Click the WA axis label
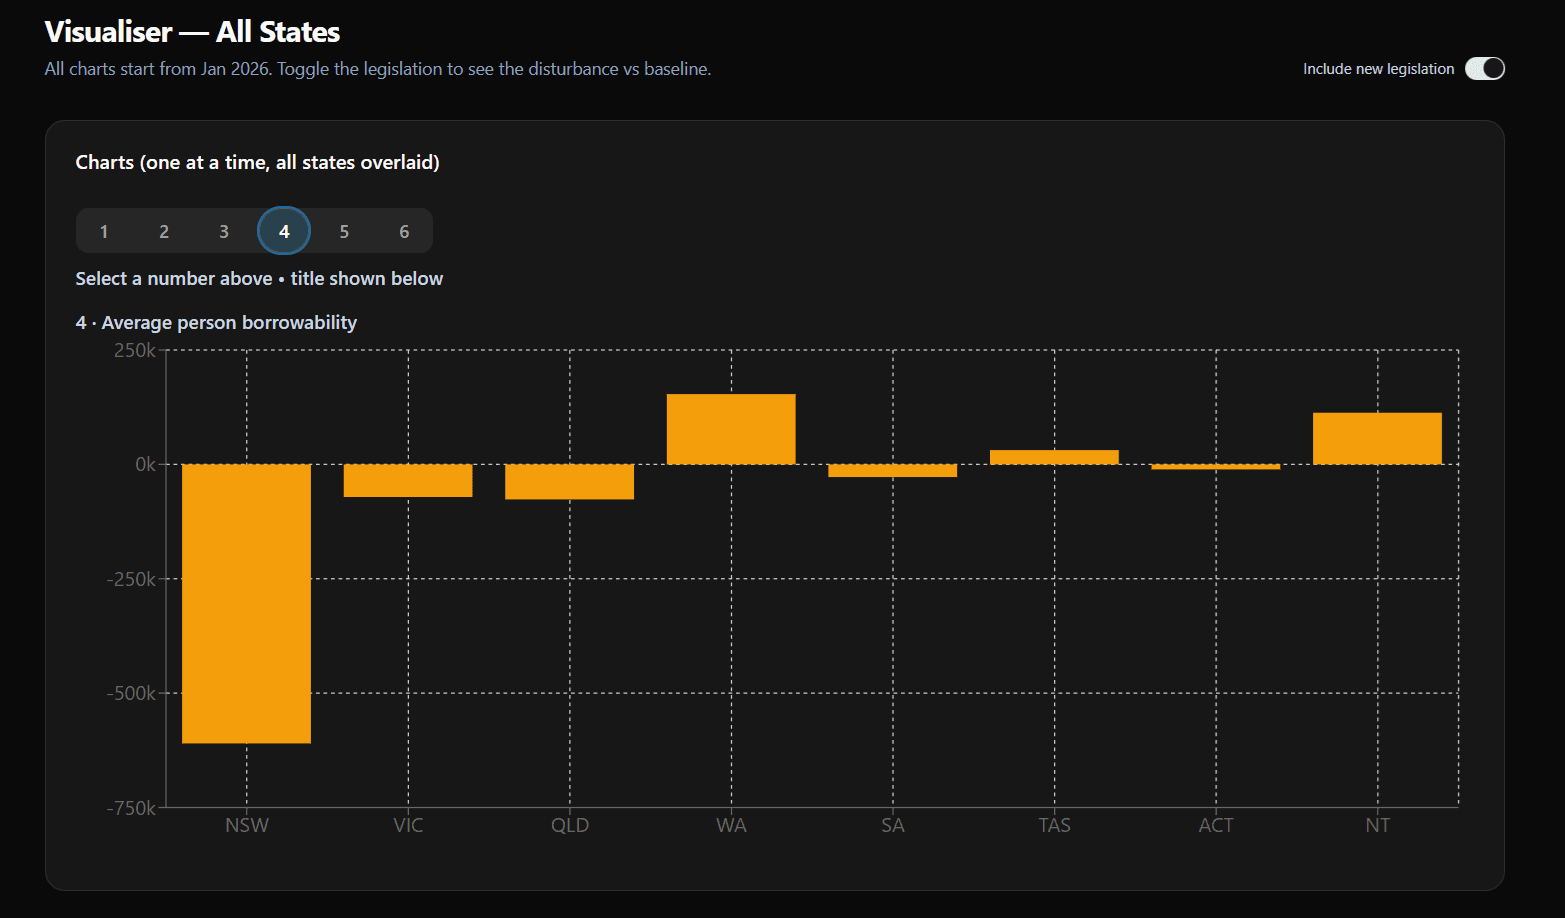Viewport: 1565px width, 918px height. pos(731,825)
